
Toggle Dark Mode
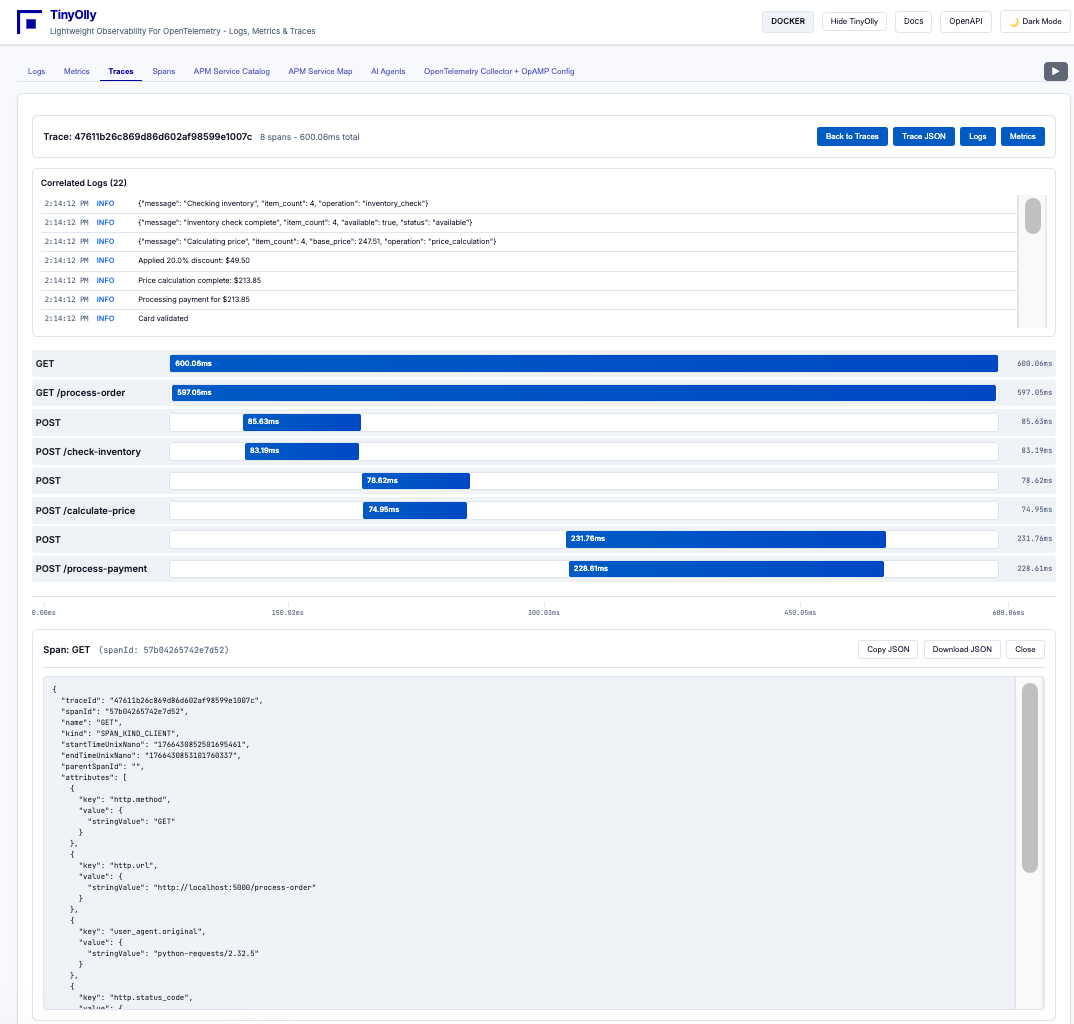point(1035,21)
